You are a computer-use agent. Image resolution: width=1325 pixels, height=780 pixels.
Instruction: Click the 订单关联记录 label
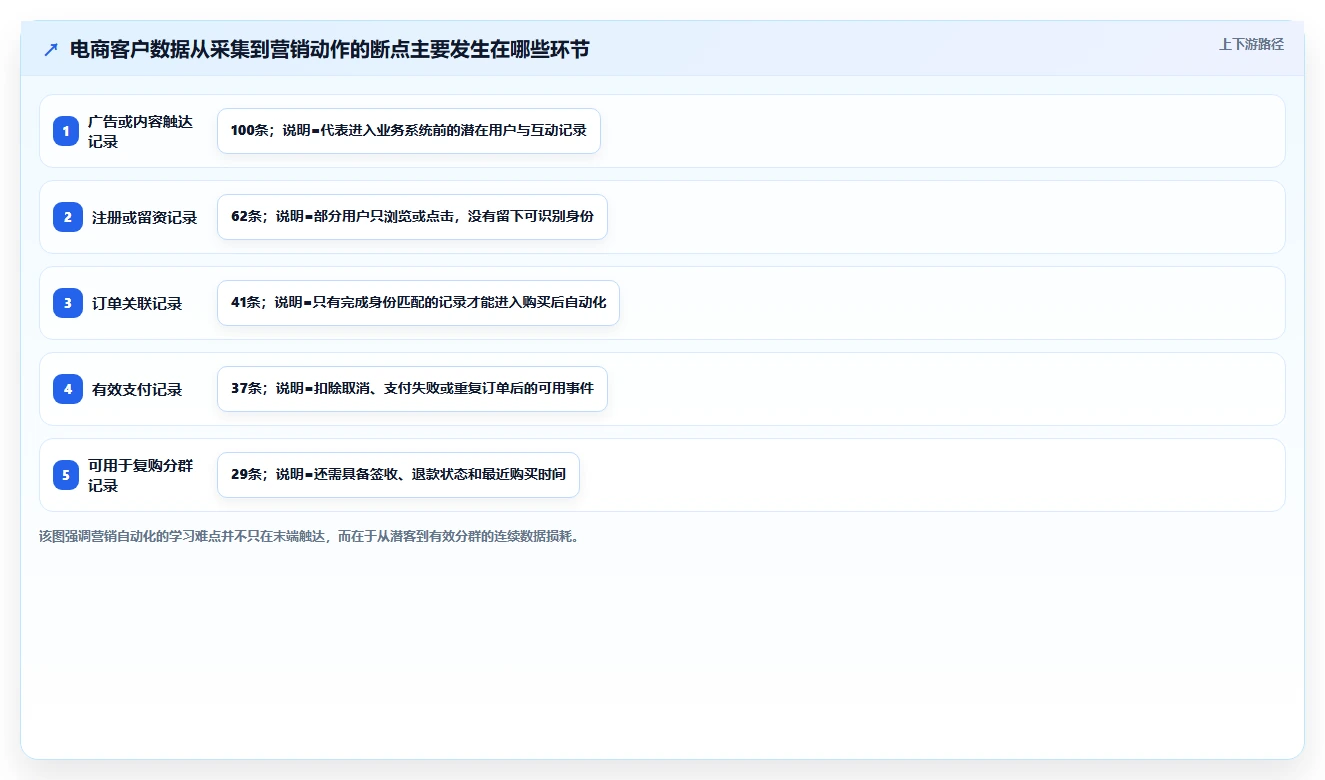[x=137, y=303]
